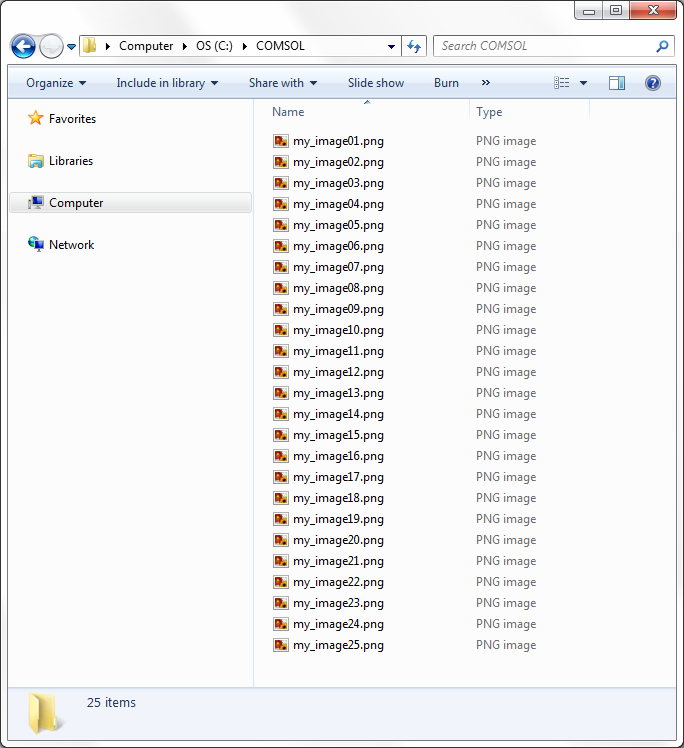Screen dimensions: 684x748
Task: Select OS (C:) in the address breadcrumb
Action: [214, 46]
